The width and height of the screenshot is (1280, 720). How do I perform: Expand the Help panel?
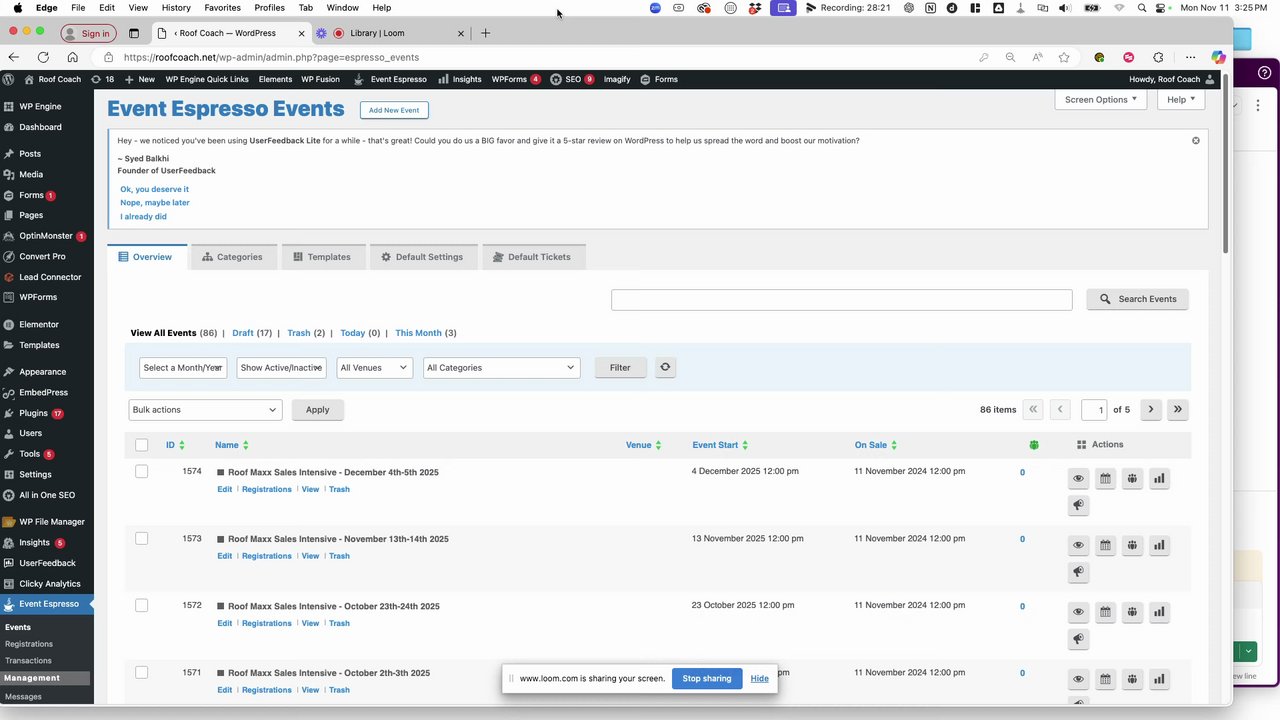[x=1181, y=99]
